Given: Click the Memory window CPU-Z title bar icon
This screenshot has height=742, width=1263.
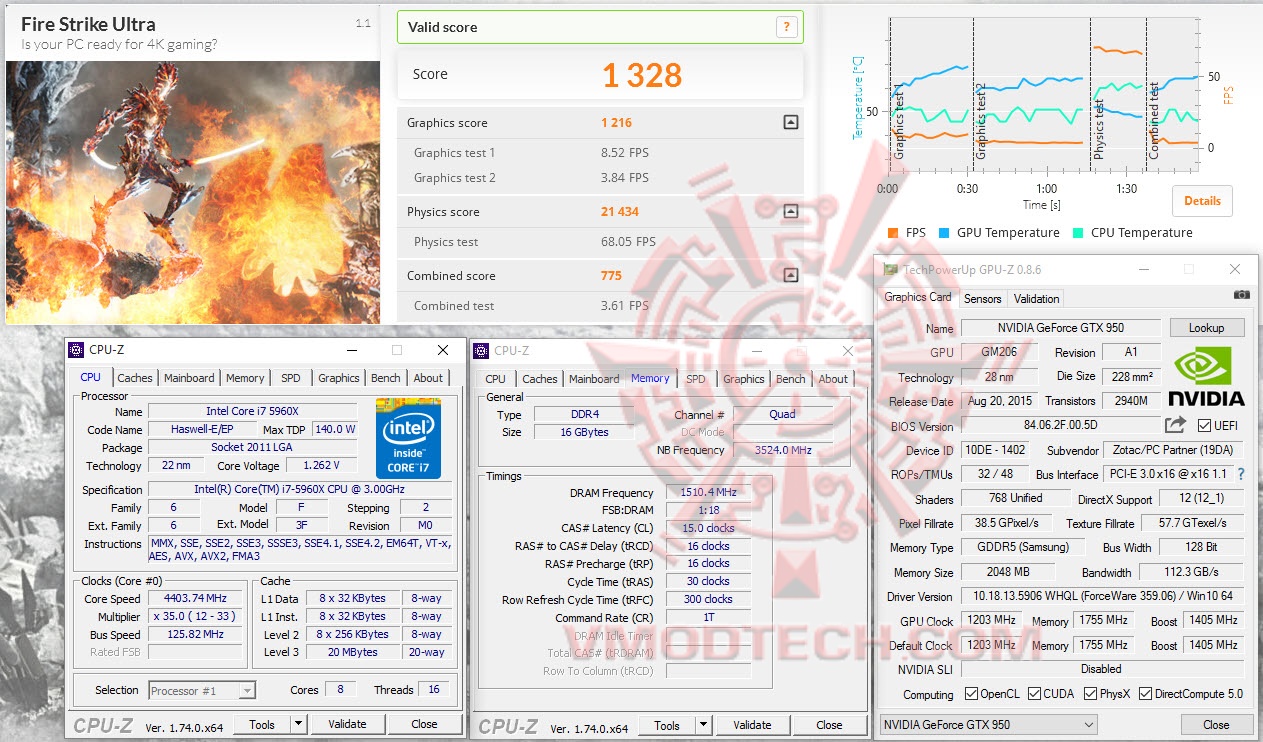Looking at the screenshot, I should [481, 350].
